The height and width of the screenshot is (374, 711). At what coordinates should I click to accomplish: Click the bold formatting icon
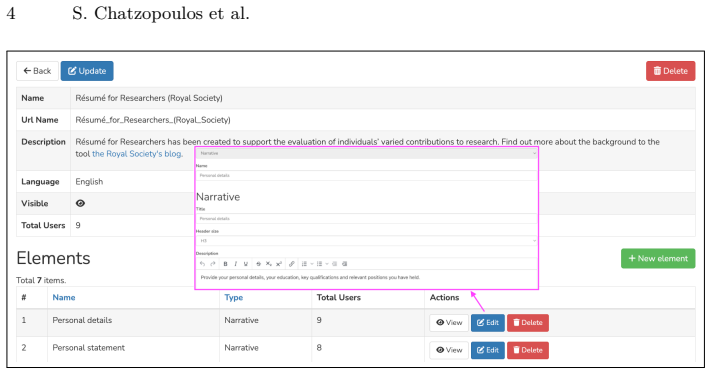pyautogui.click(x=225, y=264)
